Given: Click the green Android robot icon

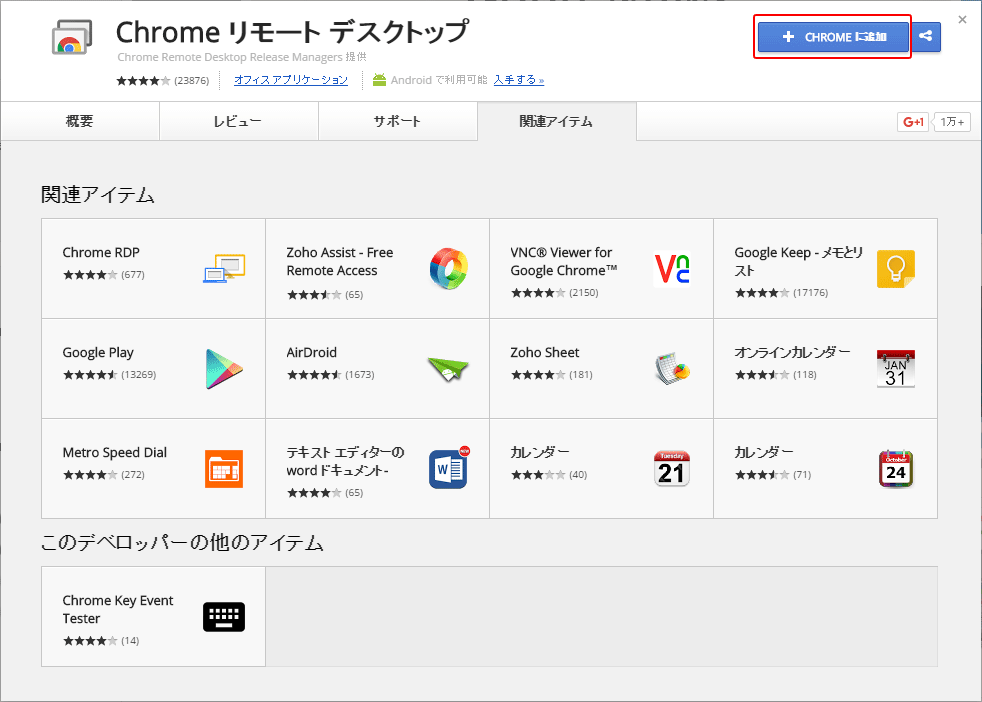Looking at the screenshot, I should [380, 80].
